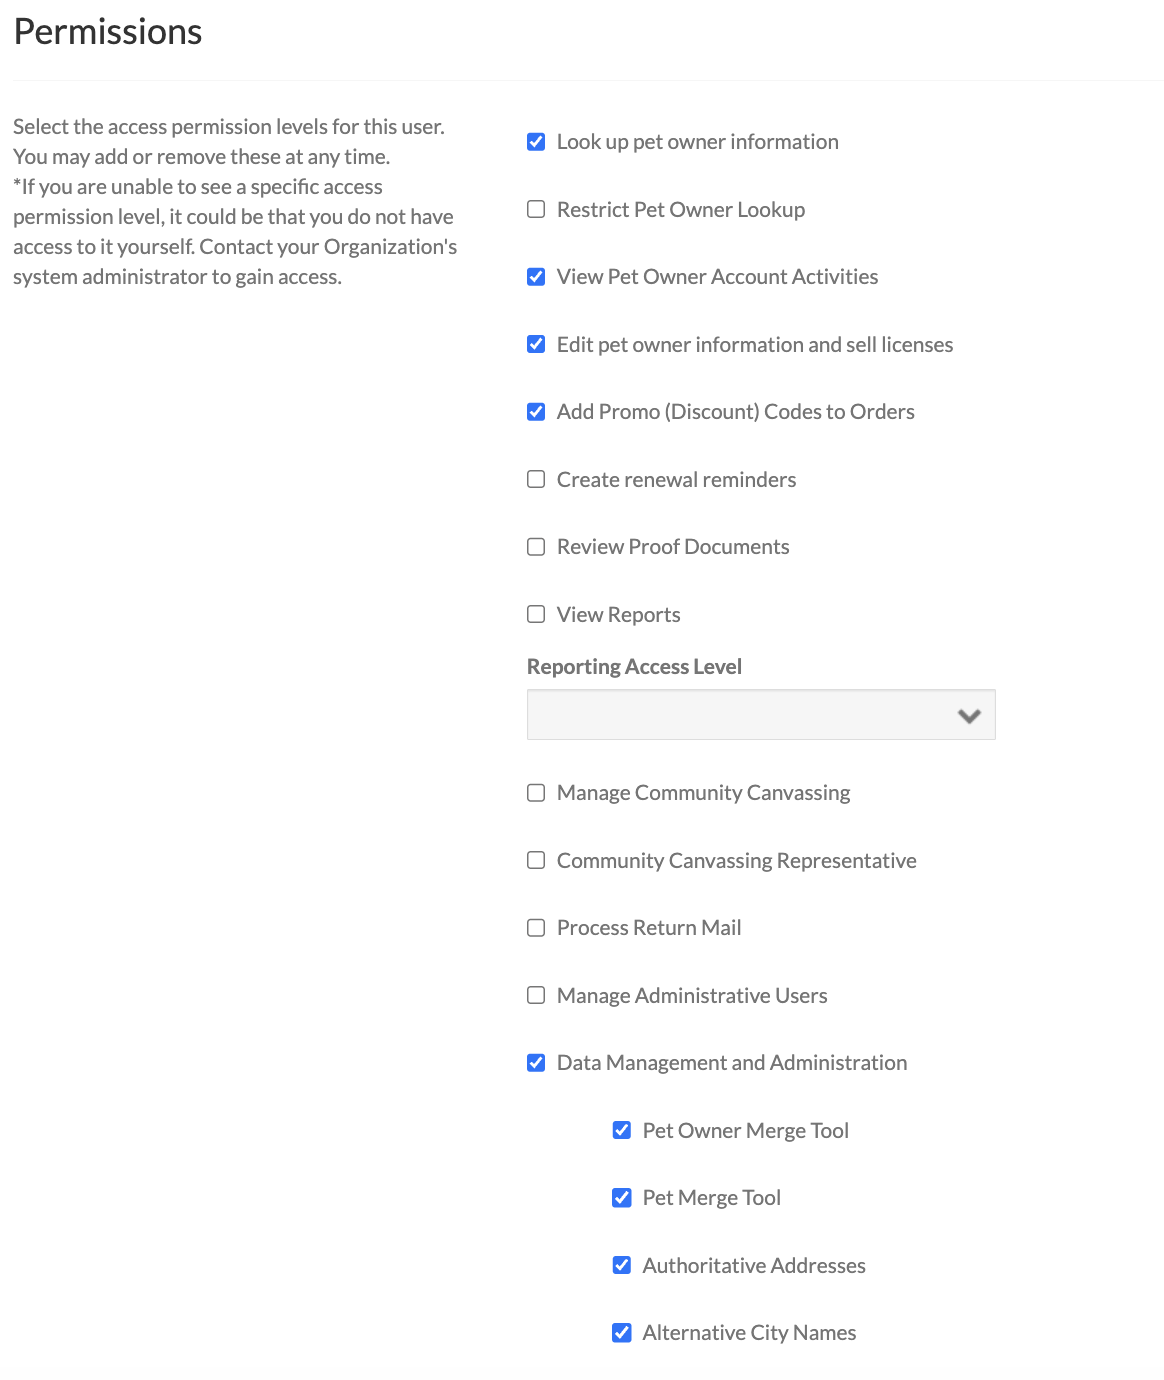Screen dimensions: 1164x1380
Task: Open the Reporting Access Level dropdown
Action: tap(760, 714)
